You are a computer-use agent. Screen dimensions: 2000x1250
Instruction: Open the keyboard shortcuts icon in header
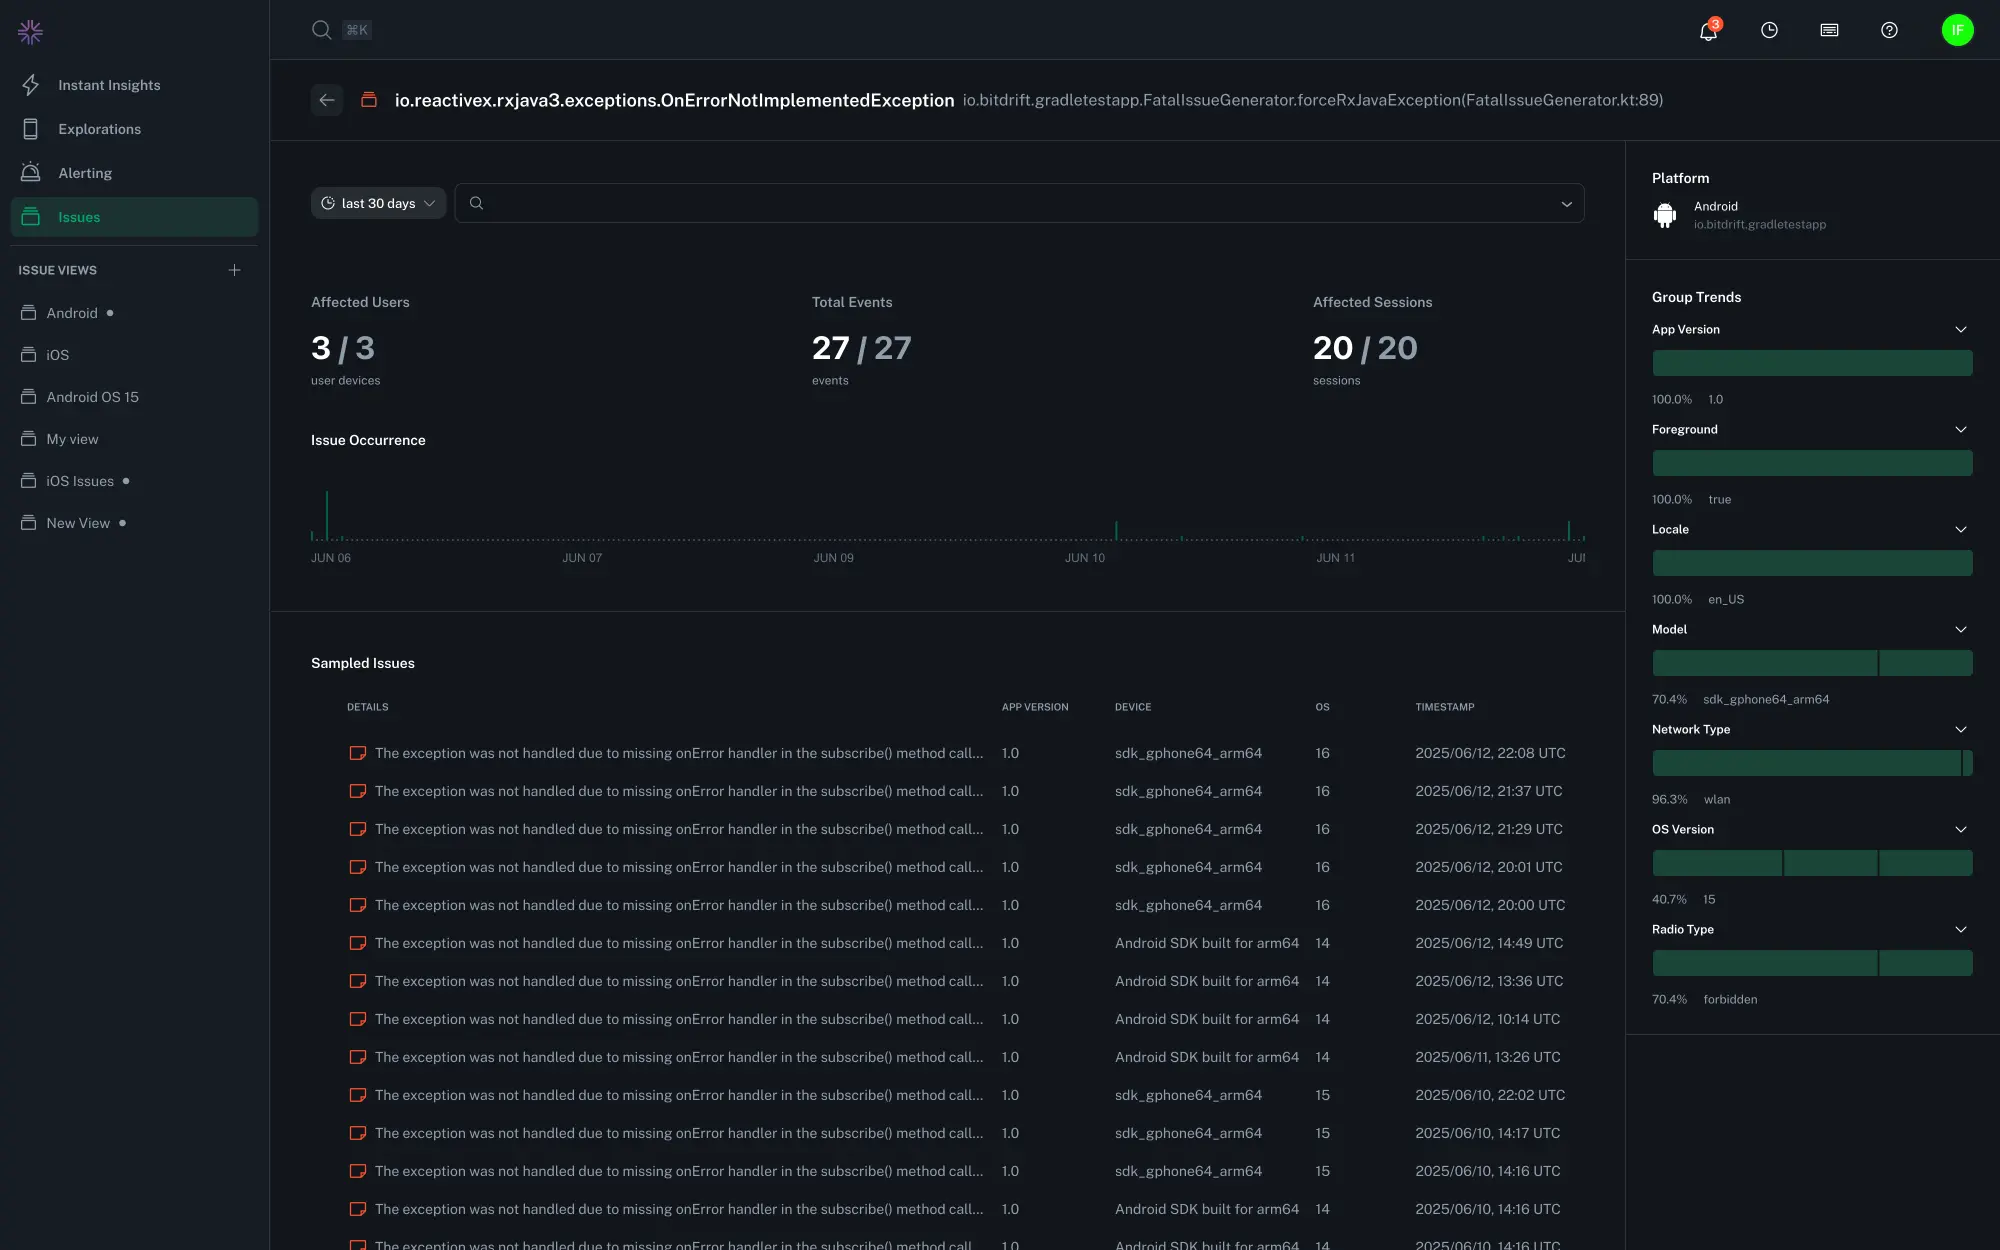click(x=1829, y=30)
